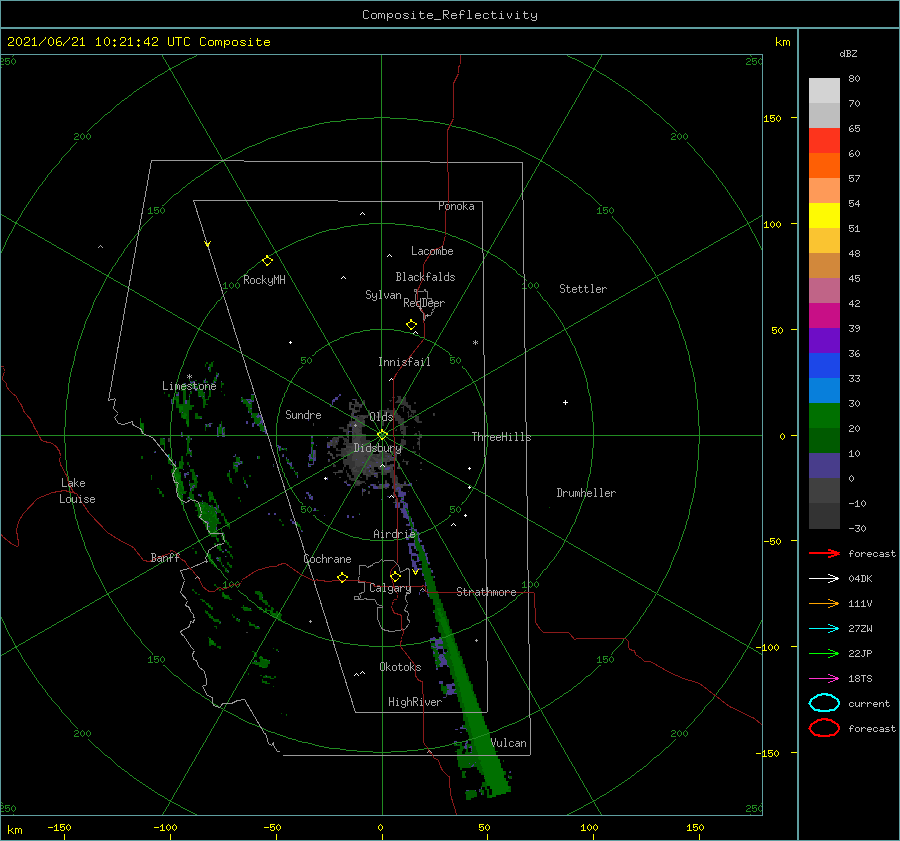Click the white 04DK arrow icon
The width and height of the screenshot is (900, 841).
[x=824, y=578]
